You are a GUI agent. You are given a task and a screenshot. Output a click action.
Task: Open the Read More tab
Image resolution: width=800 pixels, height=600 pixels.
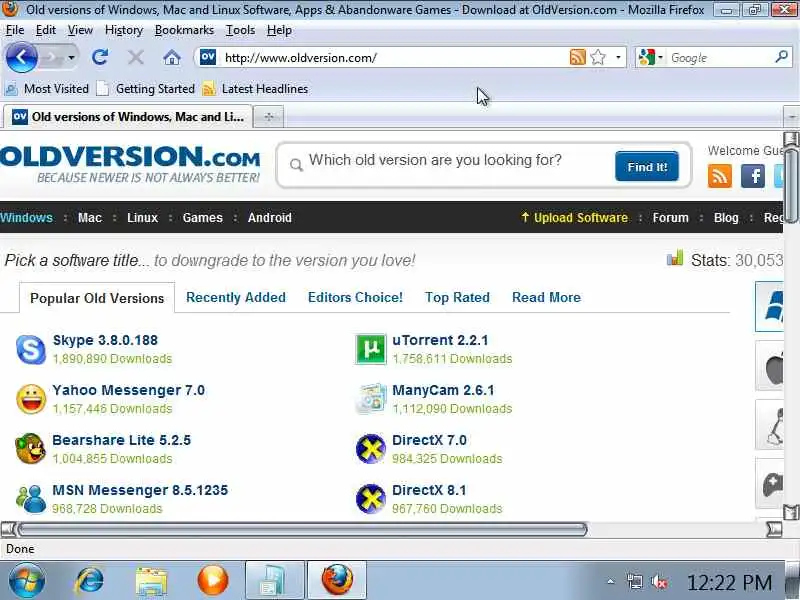[546, 297]
